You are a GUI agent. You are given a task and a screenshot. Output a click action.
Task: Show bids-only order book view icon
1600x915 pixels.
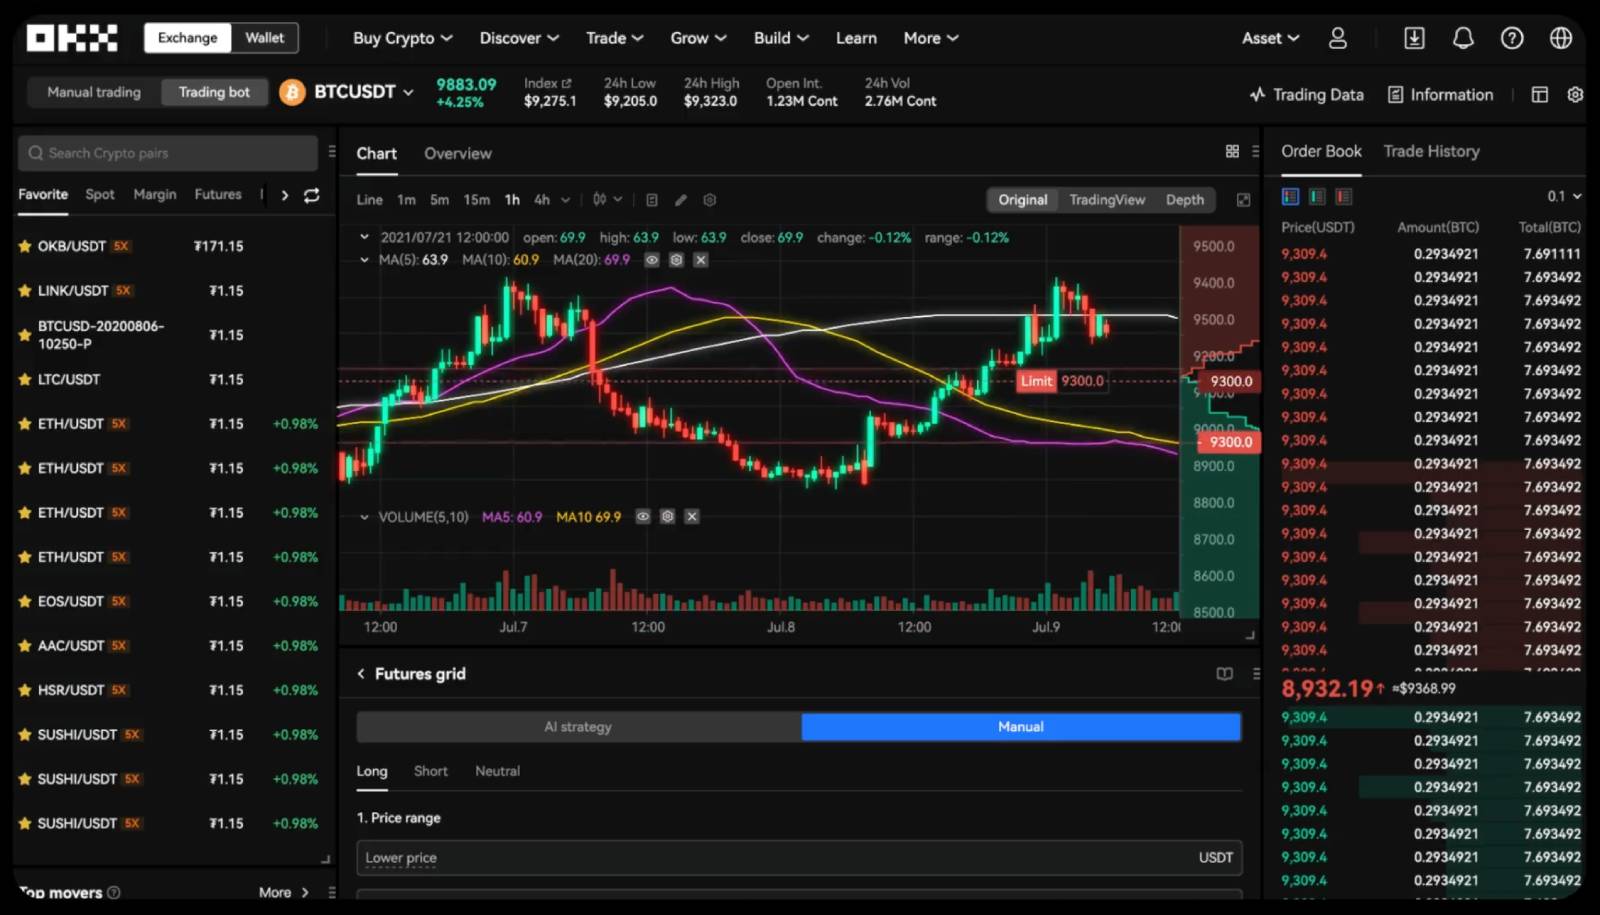tap(1317, 197)
